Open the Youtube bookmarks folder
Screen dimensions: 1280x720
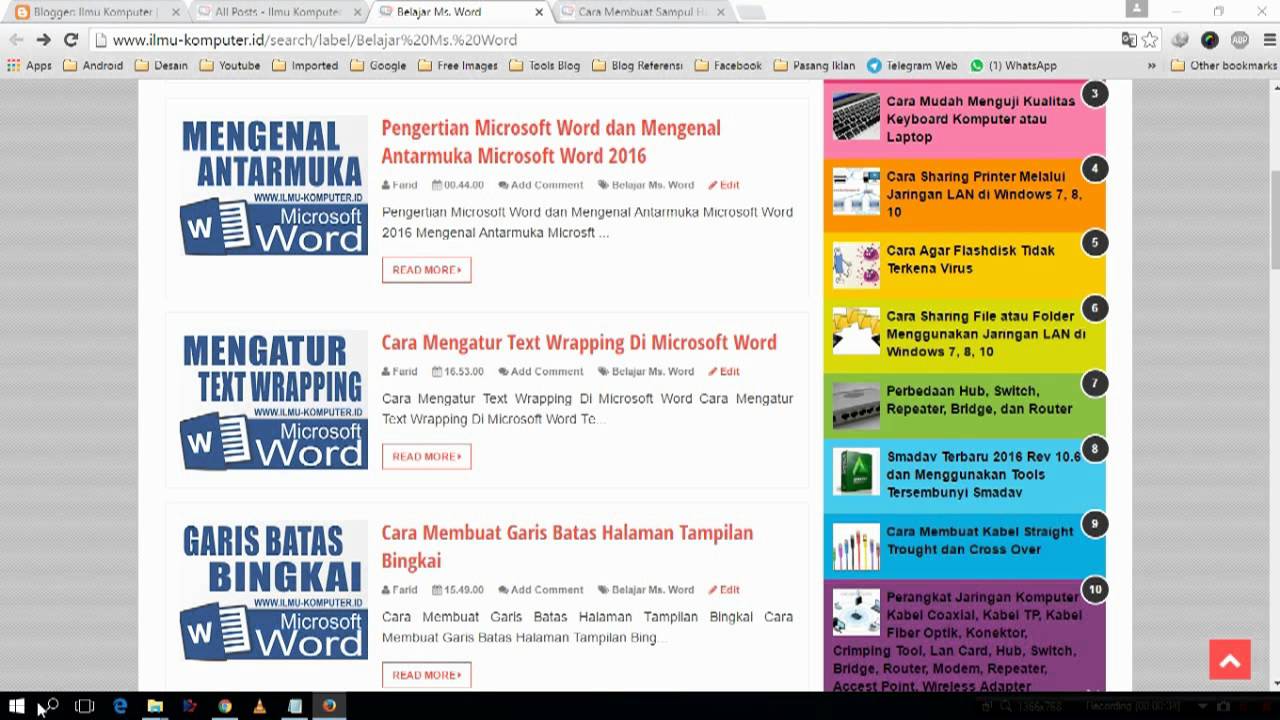pos(229,65)
